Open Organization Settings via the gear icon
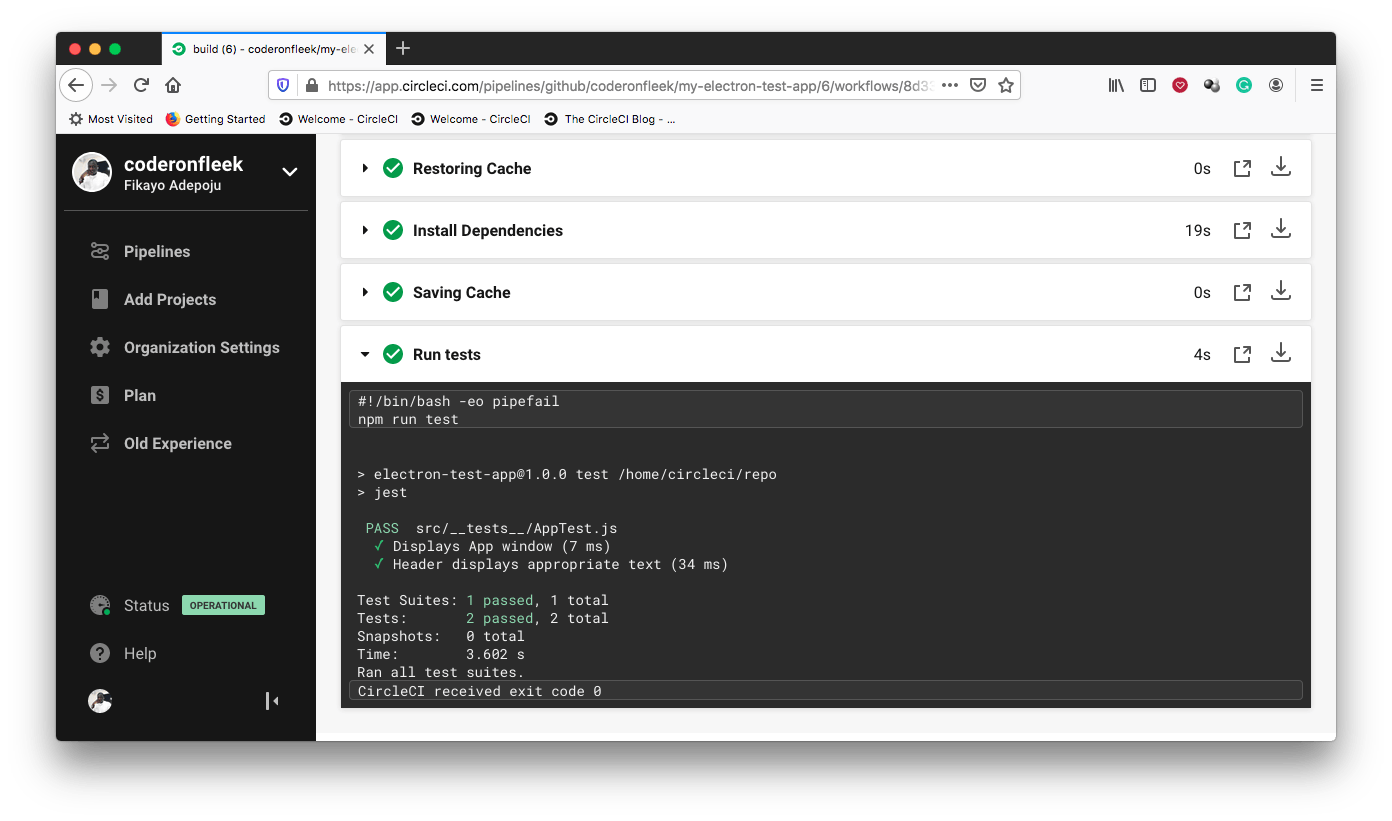 pyautogui.click(x=98, y=347)
